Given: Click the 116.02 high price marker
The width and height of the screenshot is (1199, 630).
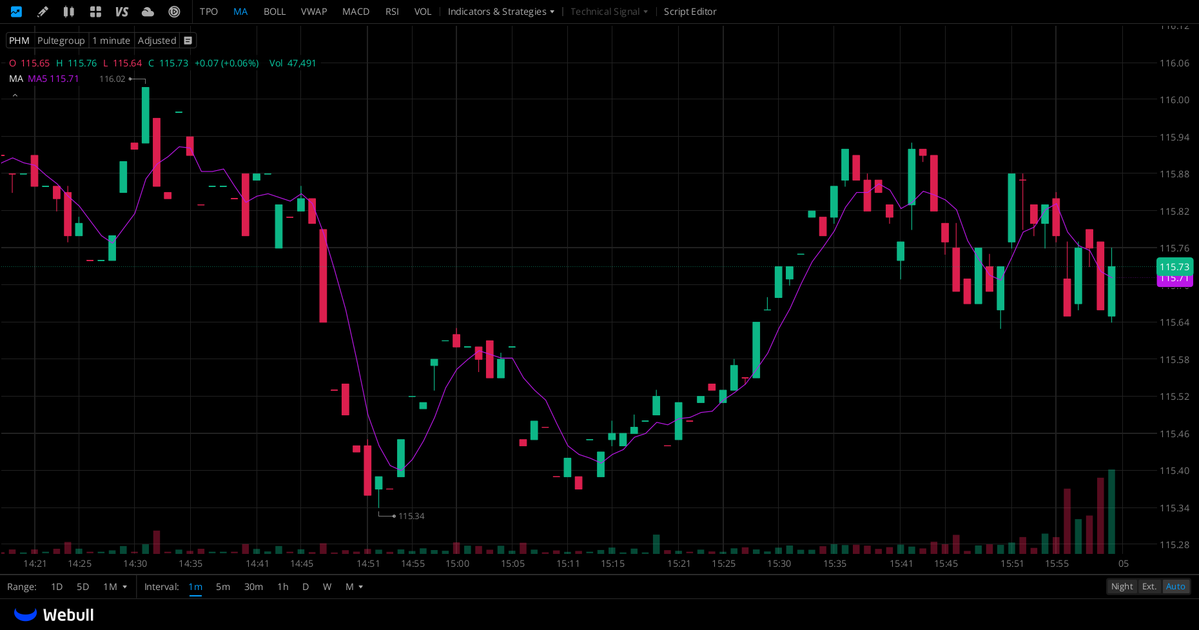Looking at the screenshot, I should point(112,79).
